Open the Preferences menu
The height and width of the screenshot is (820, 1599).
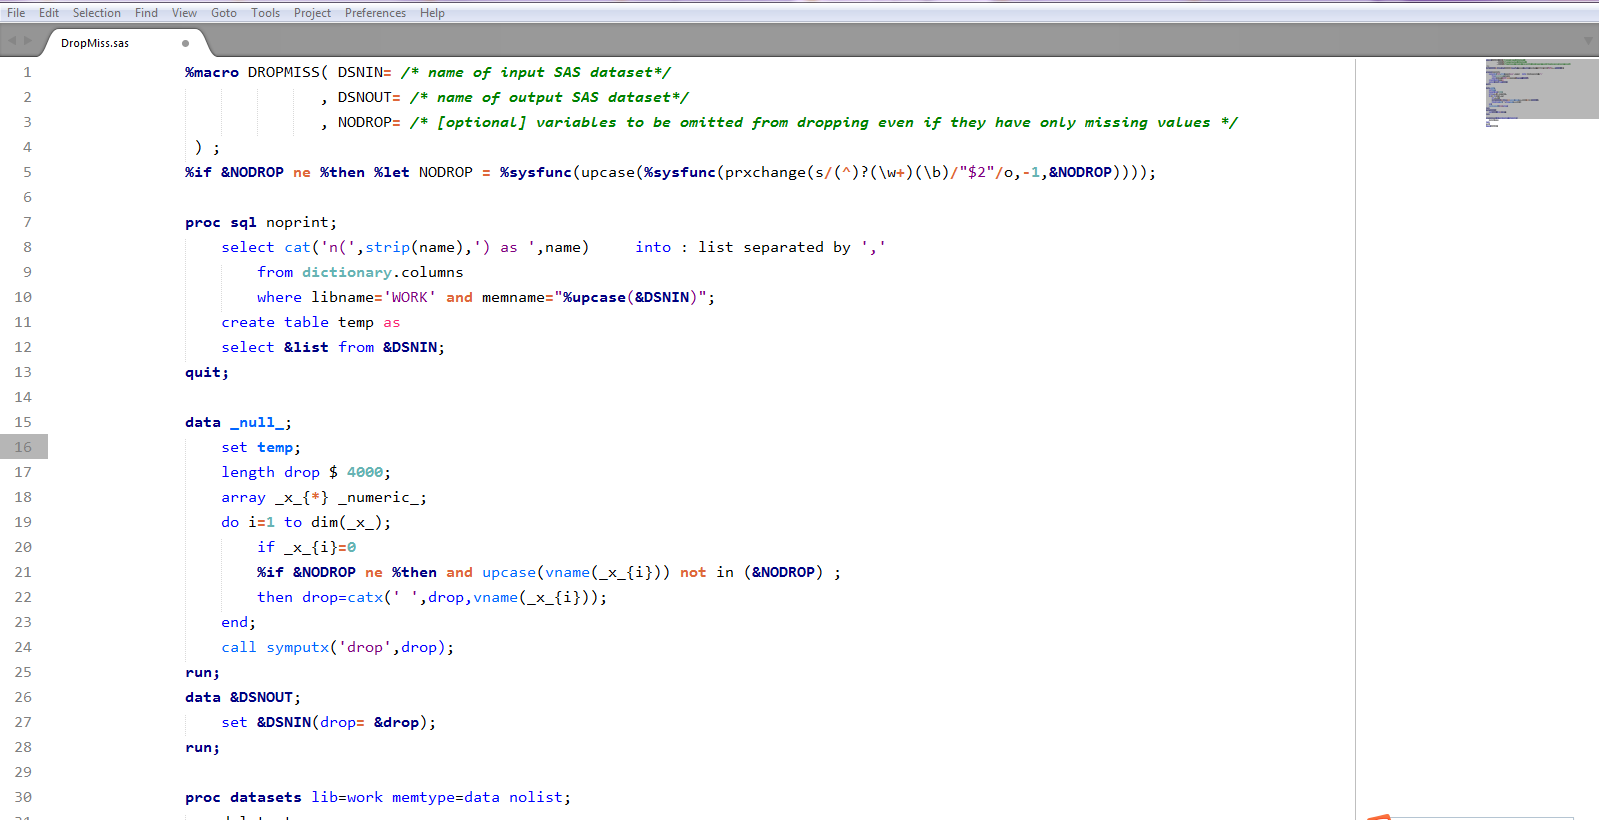click(375, 13)
